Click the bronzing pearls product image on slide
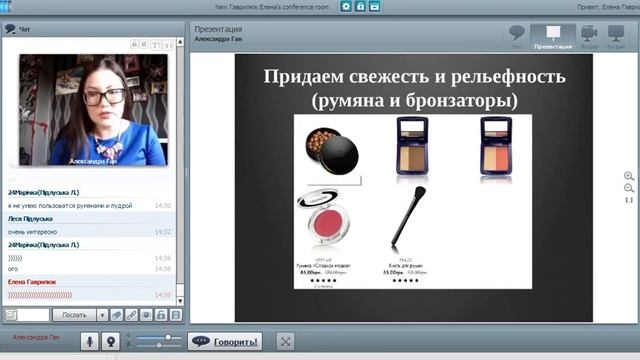Image resolution: width=640 pixels, height=360 pixels. click(x=332, y=151)
